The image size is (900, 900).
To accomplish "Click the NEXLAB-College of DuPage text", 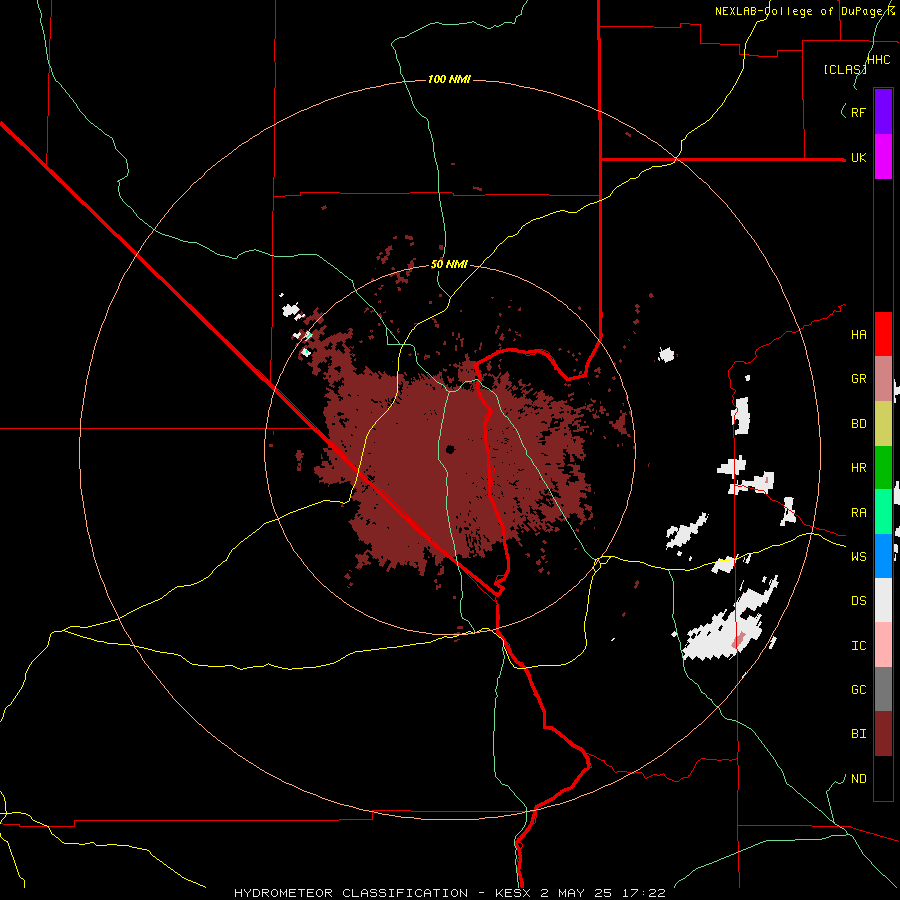I will pos(804,11).
